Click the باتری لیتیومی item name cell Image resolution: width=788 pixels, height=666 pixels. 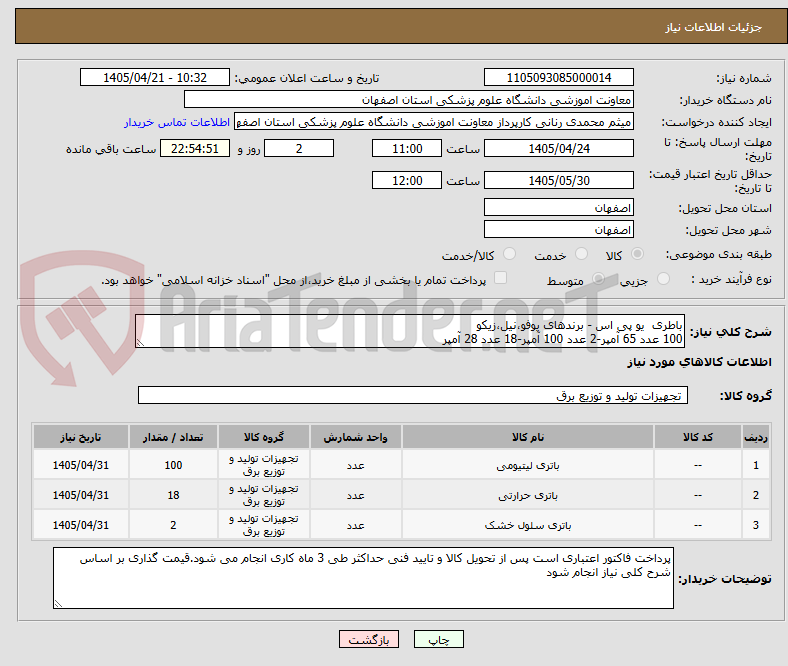tap(528, 465)
